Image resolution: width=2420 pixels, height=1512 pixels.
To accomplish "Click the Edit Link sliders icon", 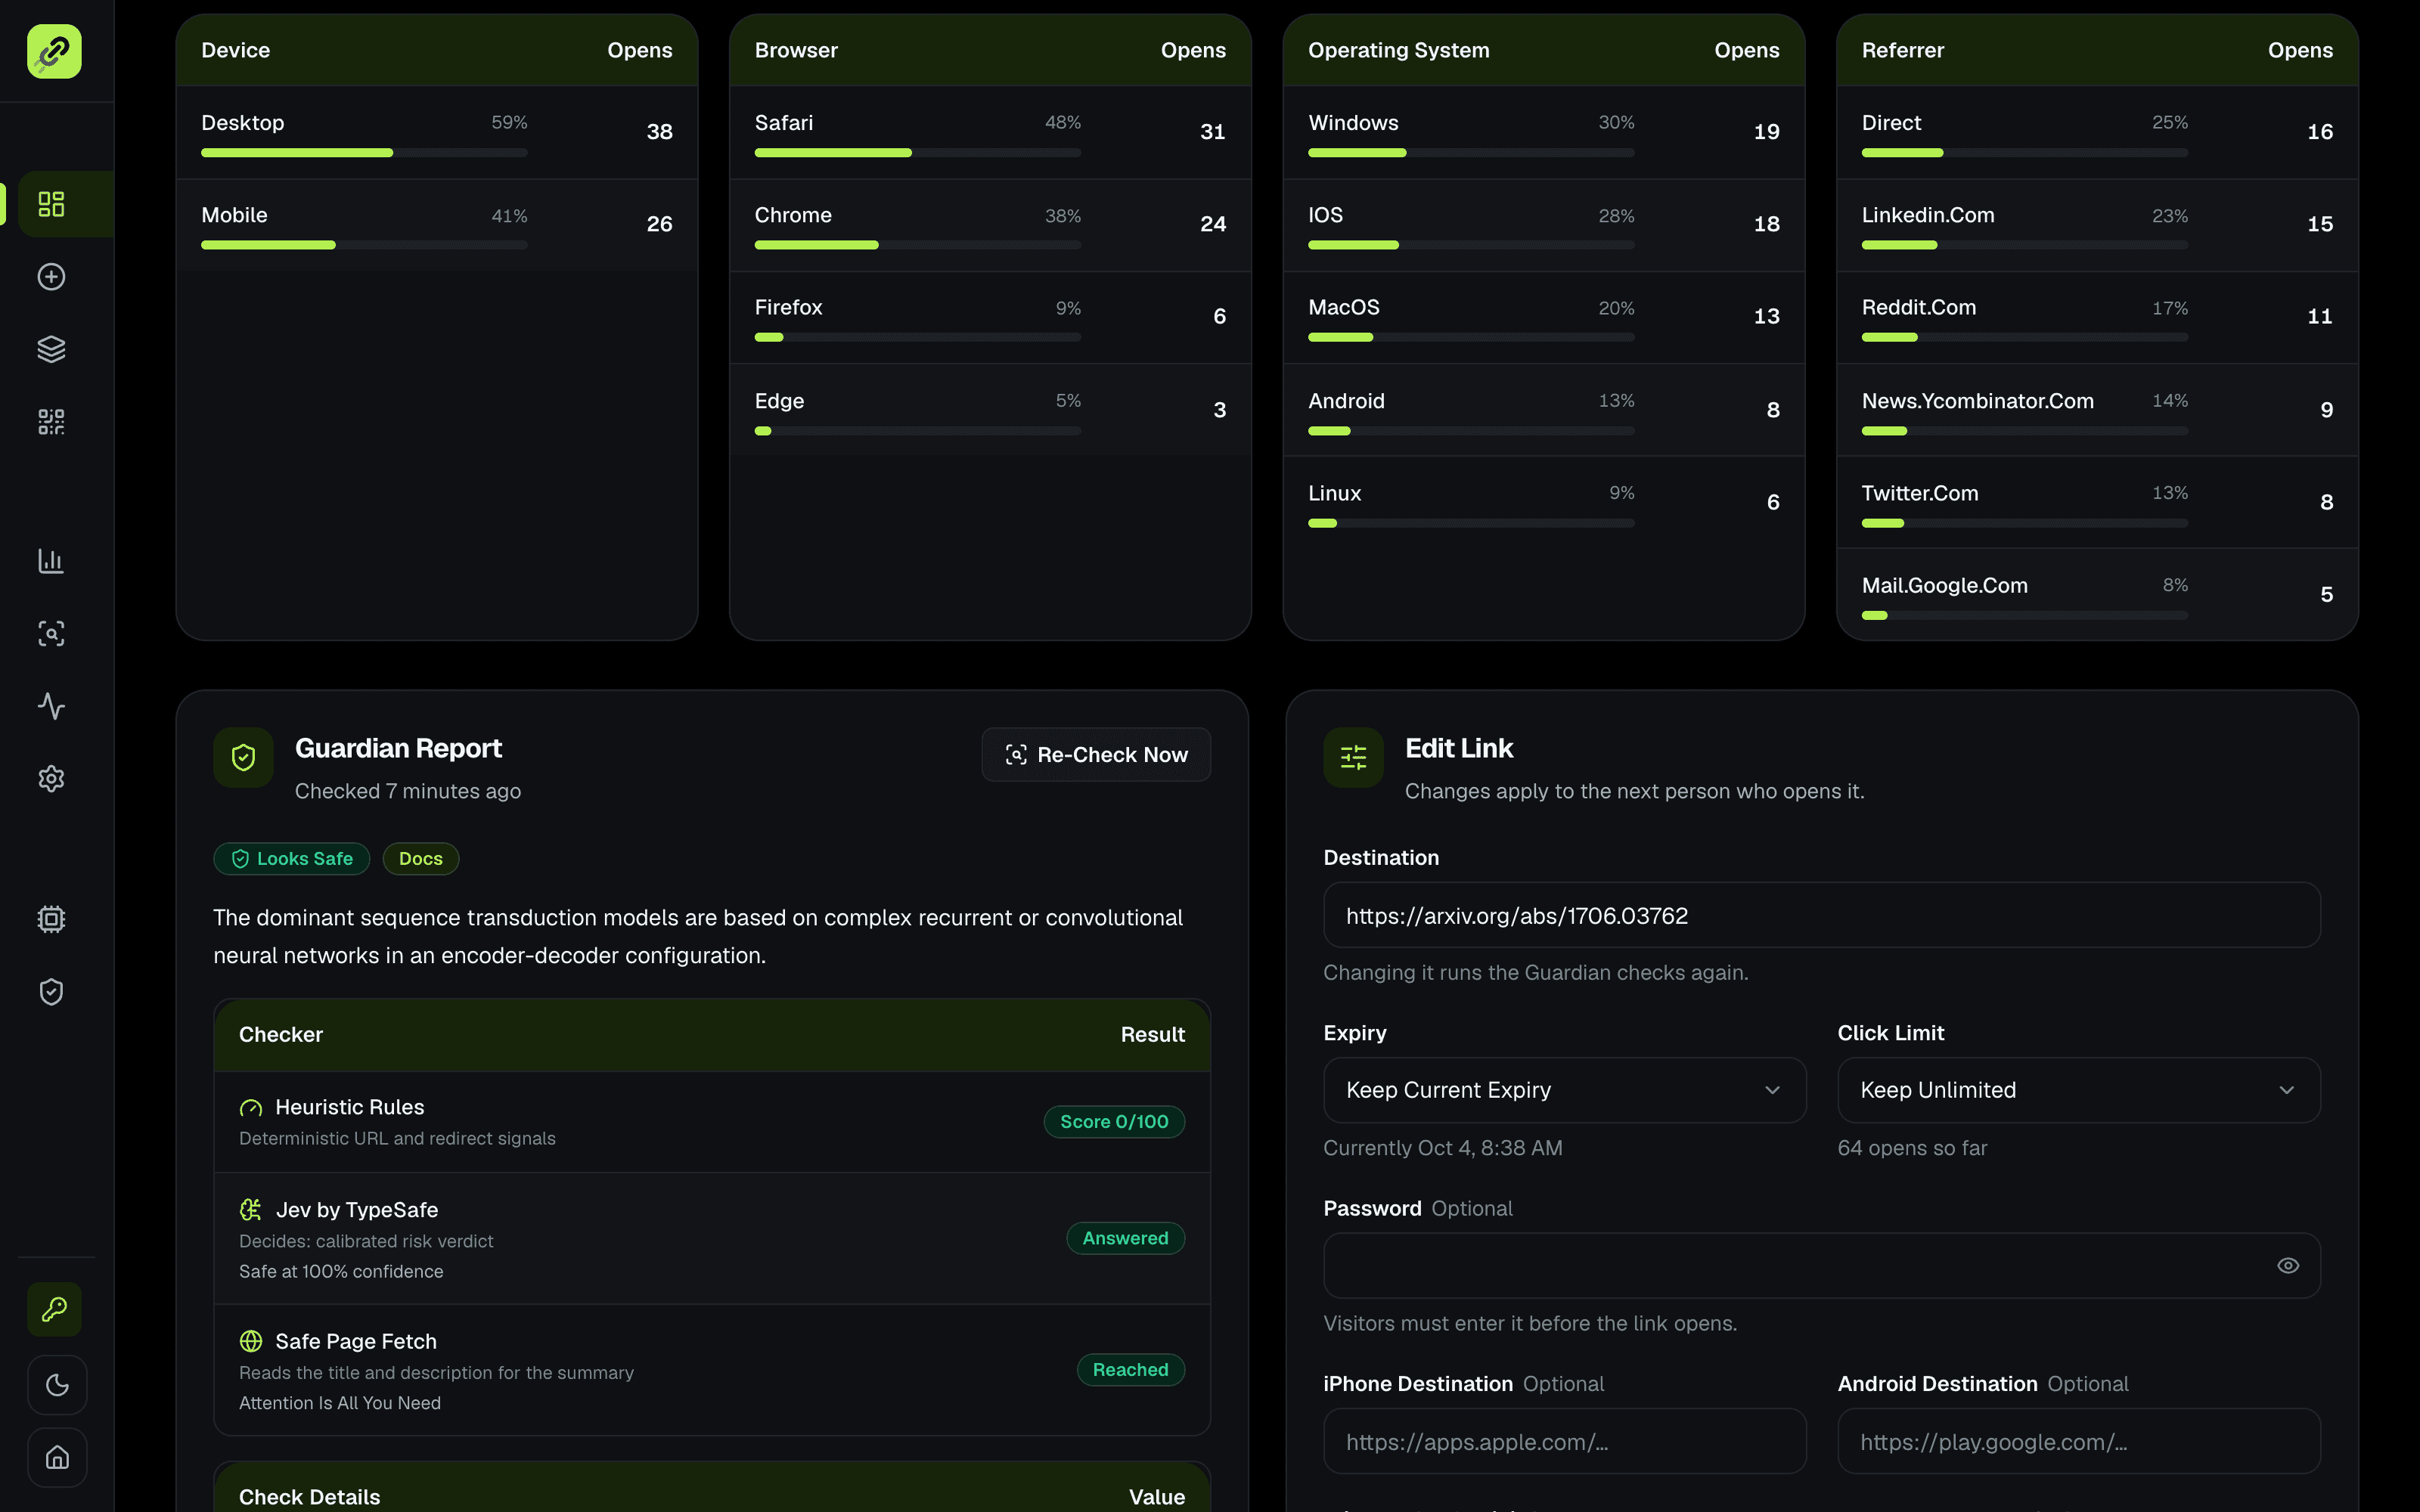I will click(x=1353, y=758).
